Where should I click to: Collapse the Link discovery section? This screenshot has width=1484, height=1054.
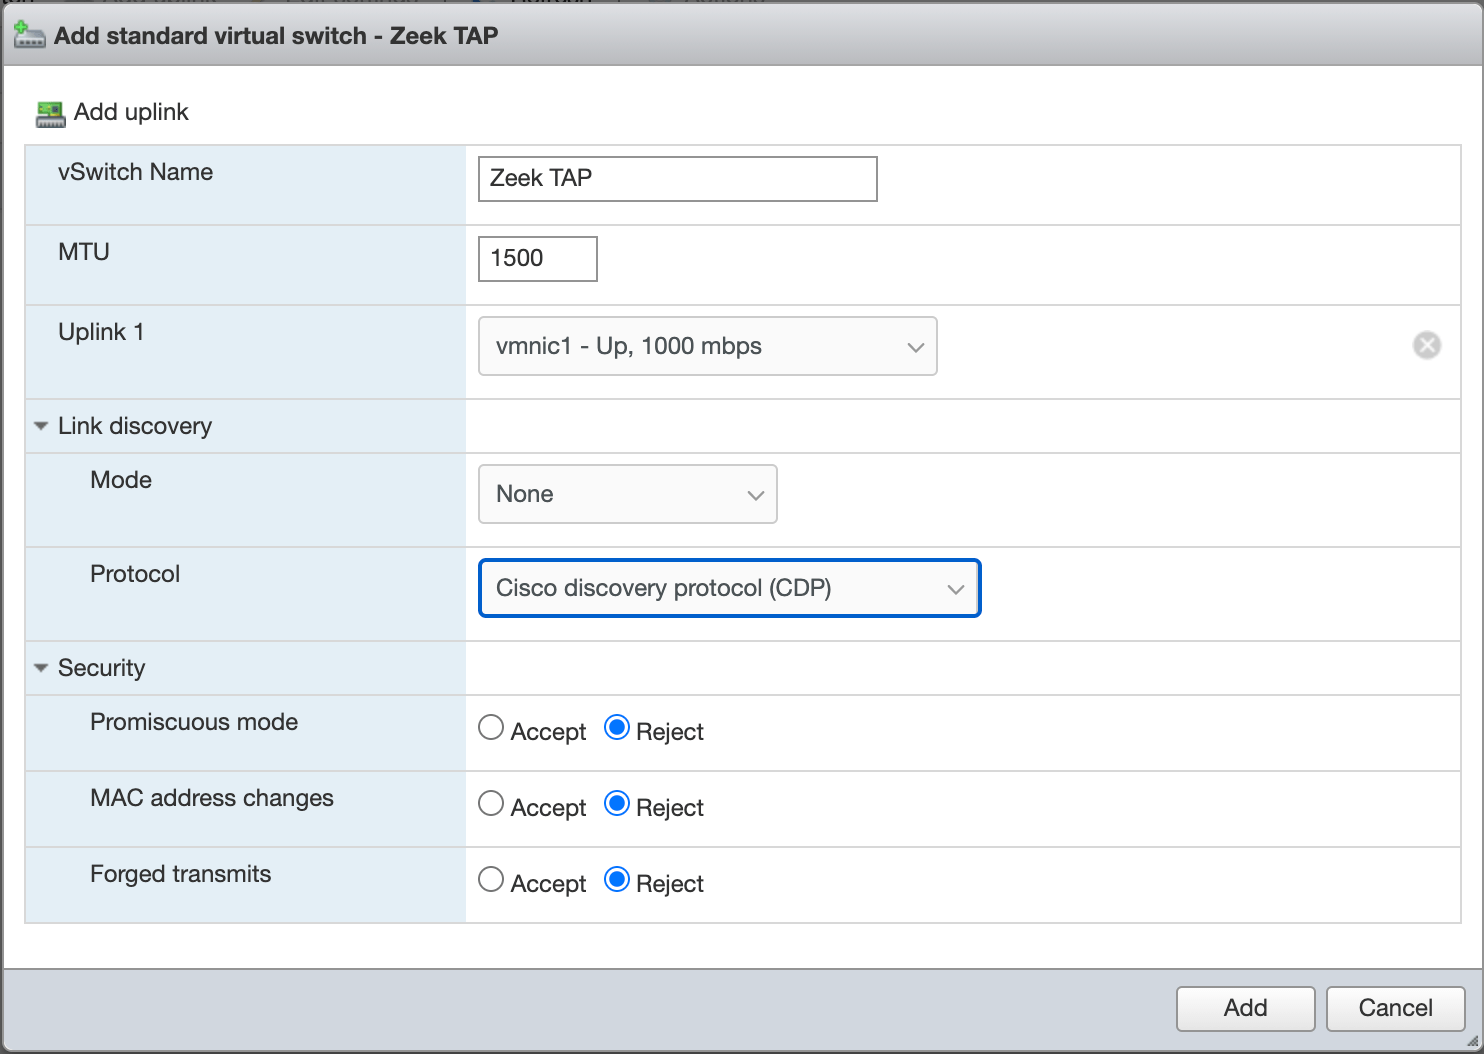[x=40, y=425]
